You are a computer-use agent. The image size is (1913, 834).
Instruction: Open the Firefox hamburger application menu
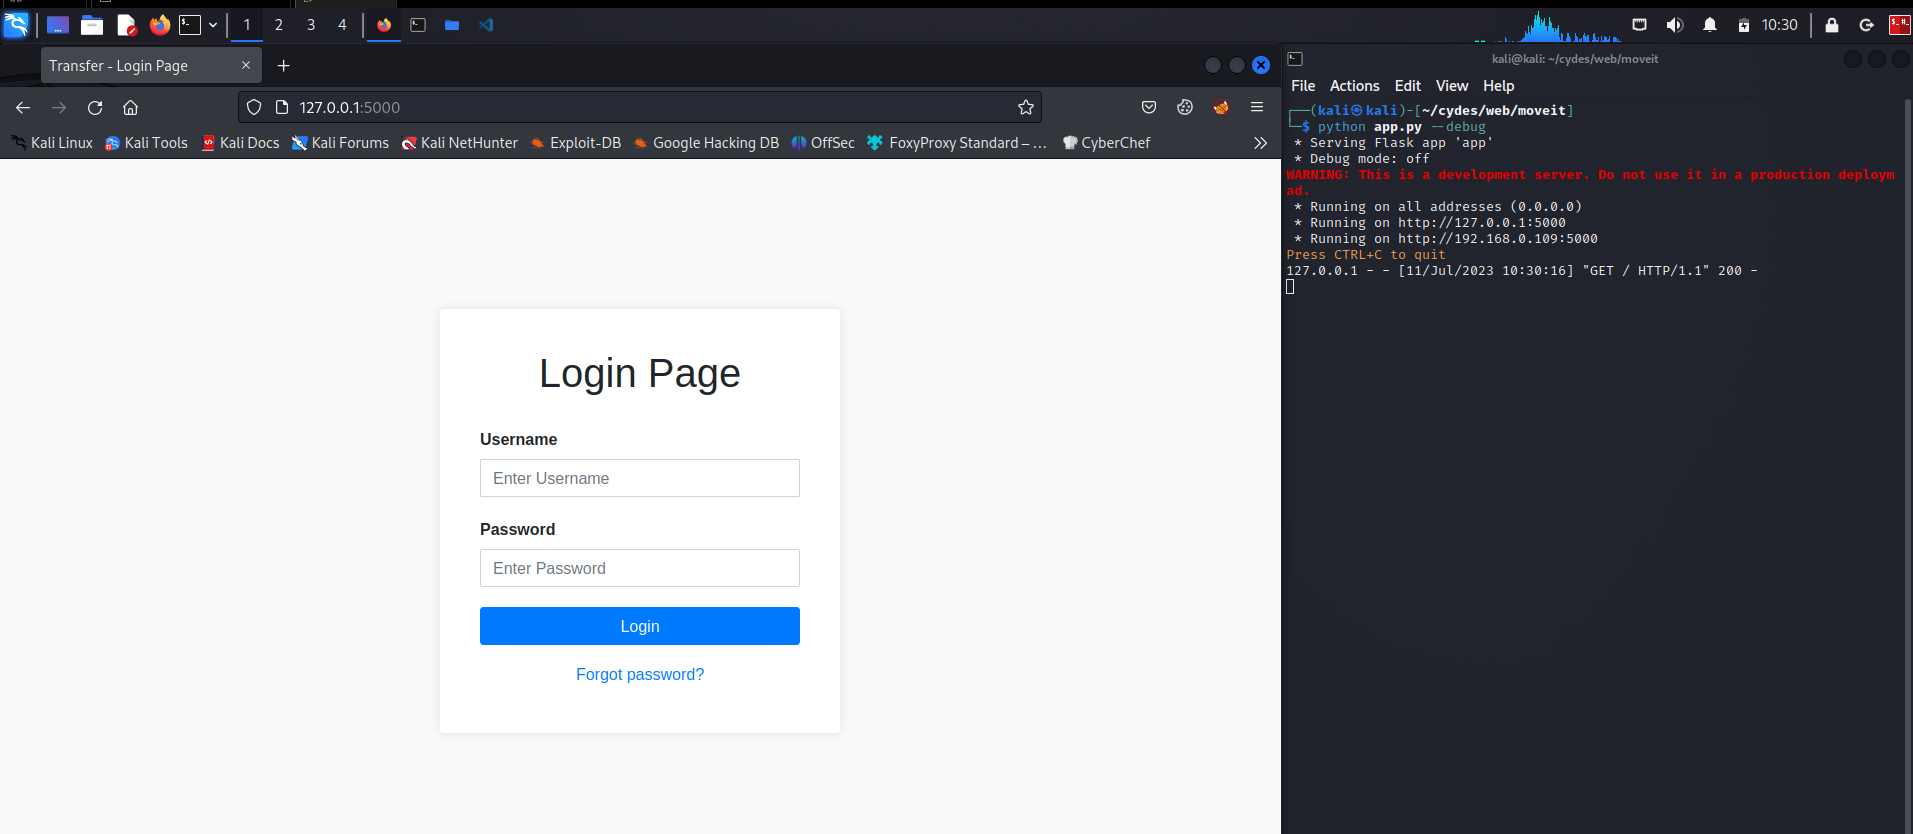[x=1257, y=107]
